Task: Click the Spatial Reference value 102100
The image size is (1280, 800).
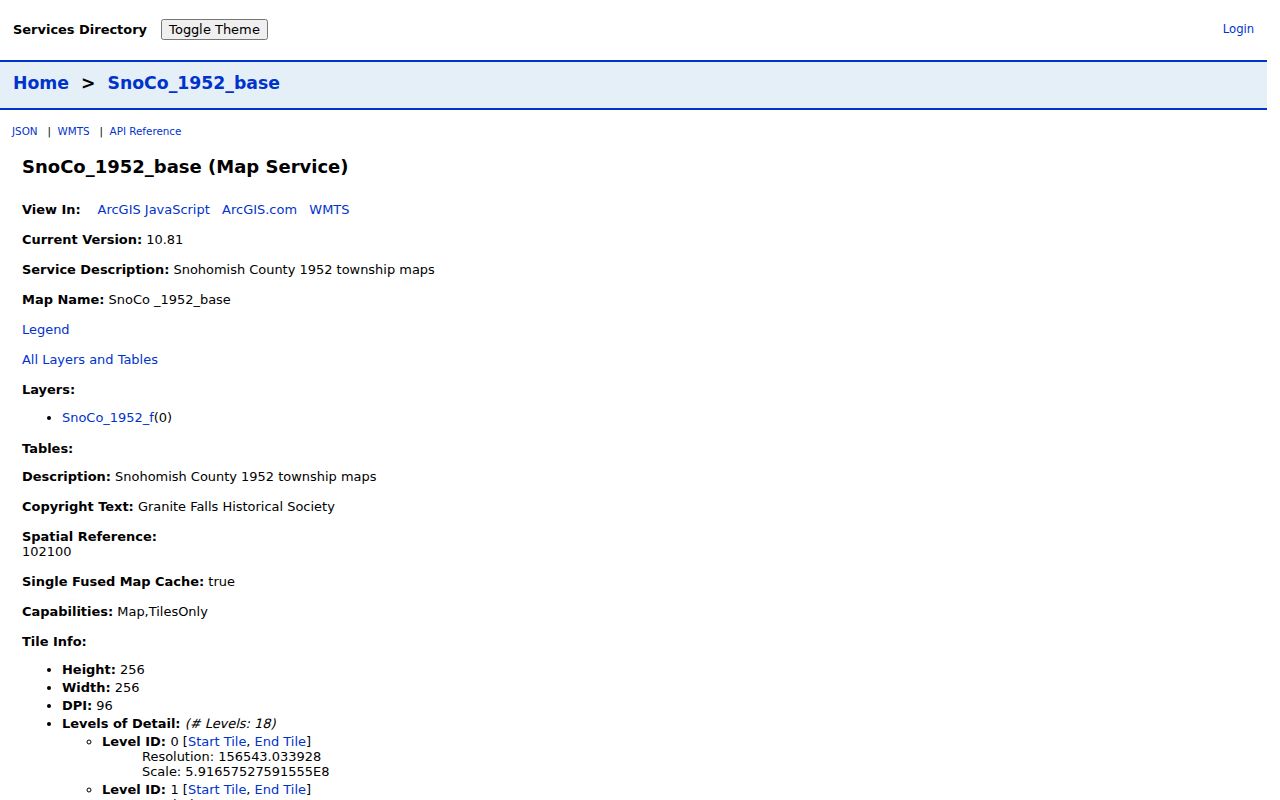Action: 47,552
